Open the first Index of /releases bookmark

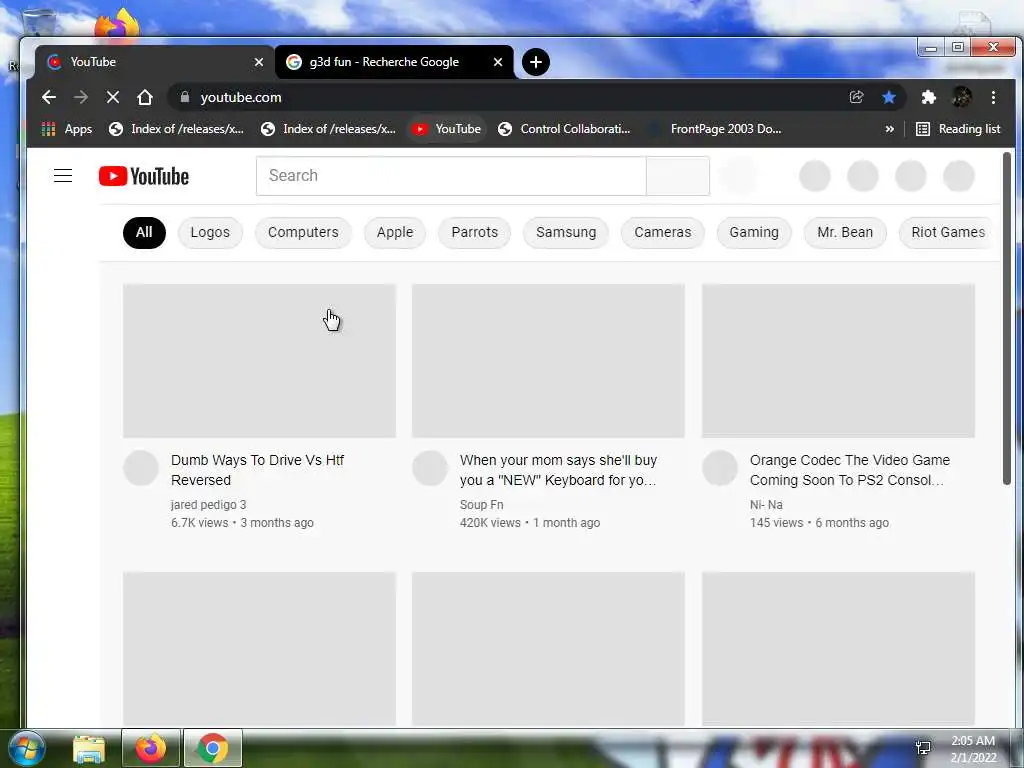coord(176,129)
